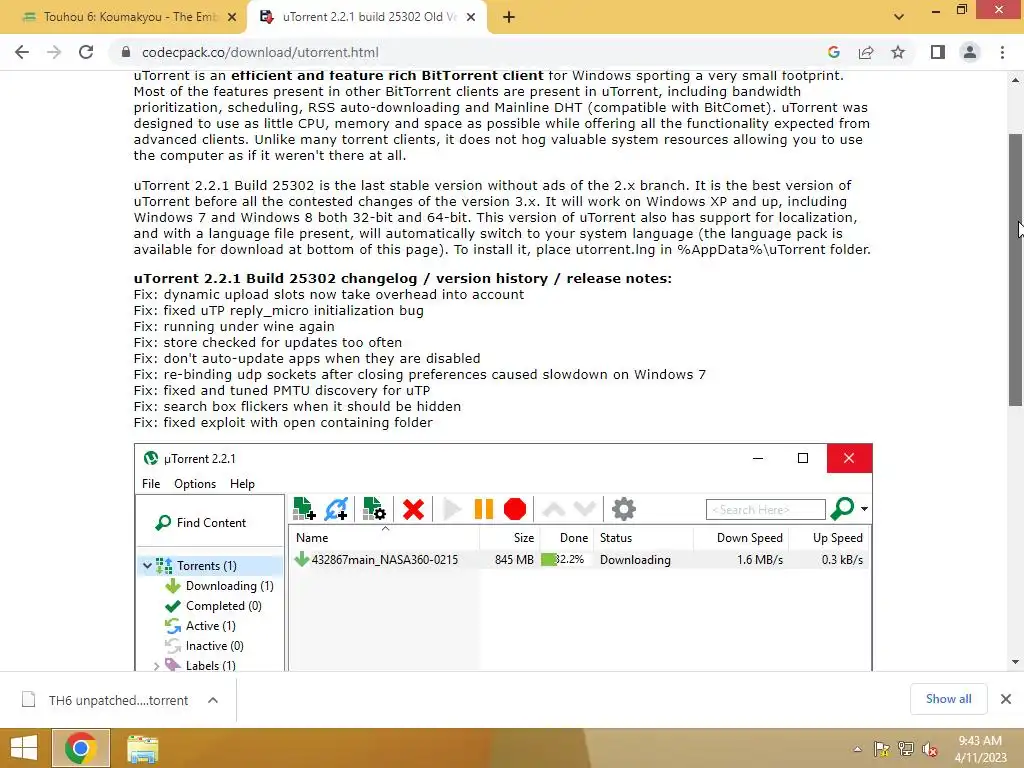Click the Status column header
Image resolution: width=1024 pixels, height=768 pixels.
click(x=643, y=537)
